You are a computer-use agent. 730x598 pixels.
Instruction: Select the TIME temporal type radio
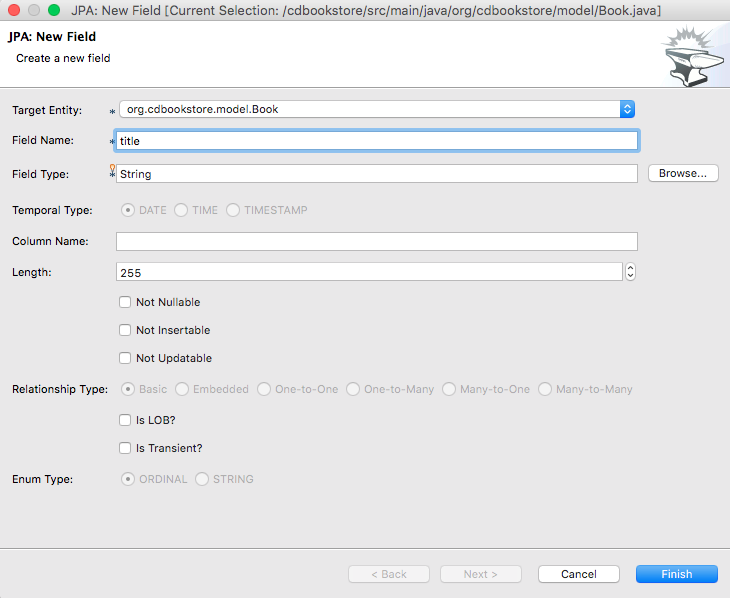click(181, 210)
